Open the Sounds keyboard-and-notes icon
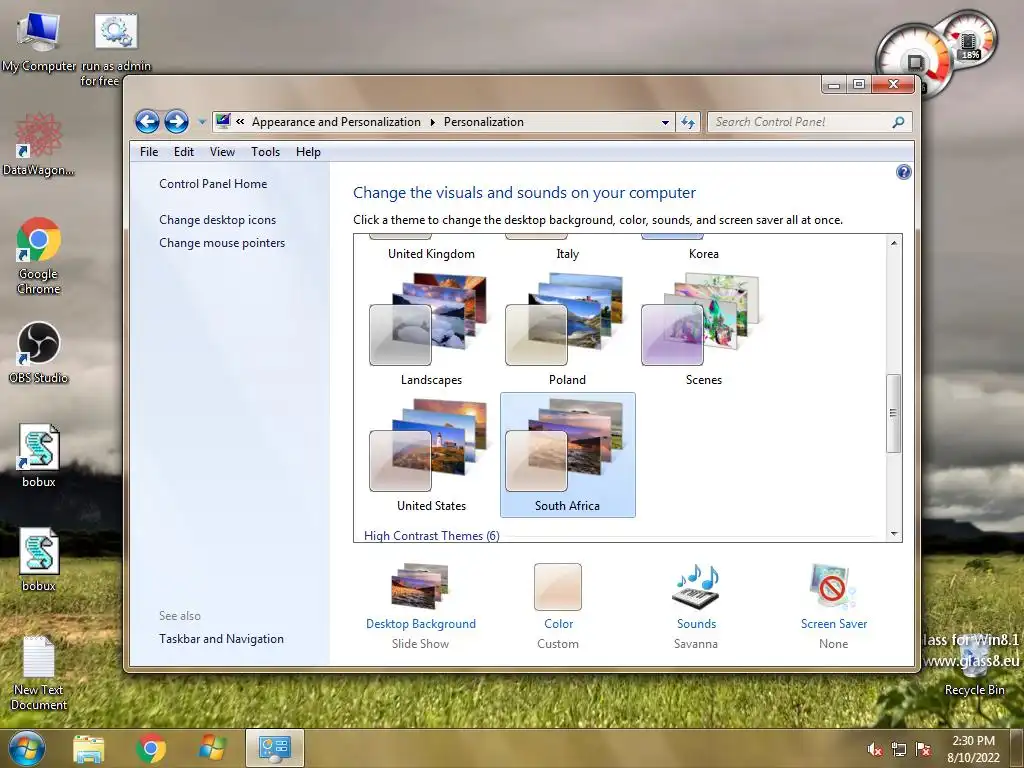 coord(696,586)
